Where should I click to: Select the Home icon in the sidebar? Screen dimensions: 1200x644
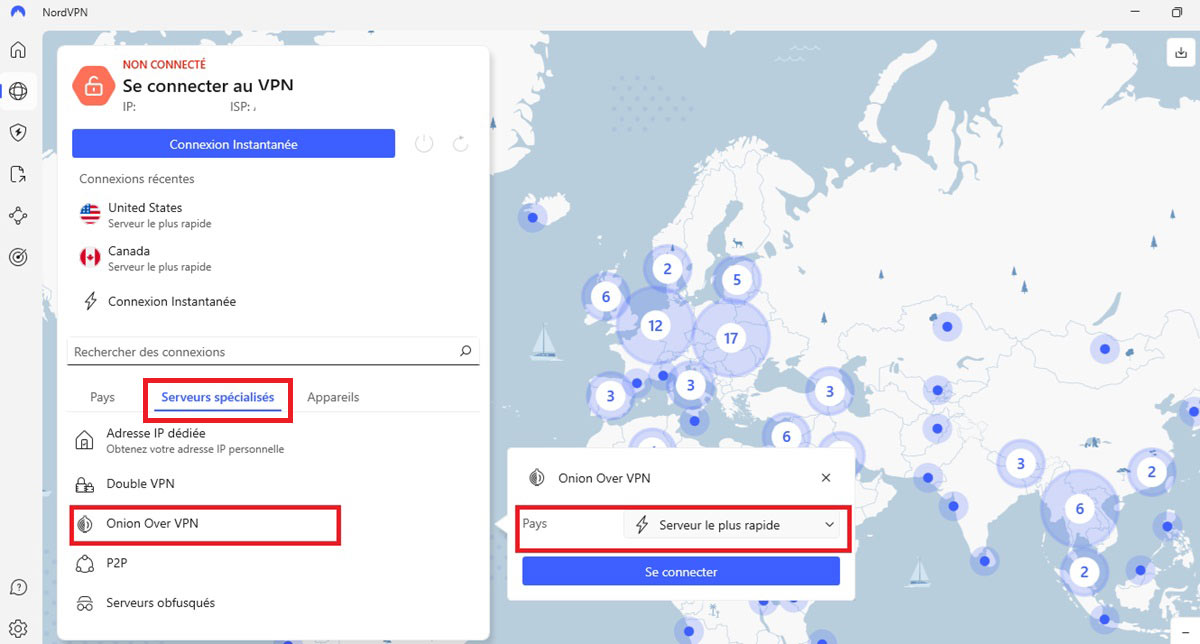(18, 49)
